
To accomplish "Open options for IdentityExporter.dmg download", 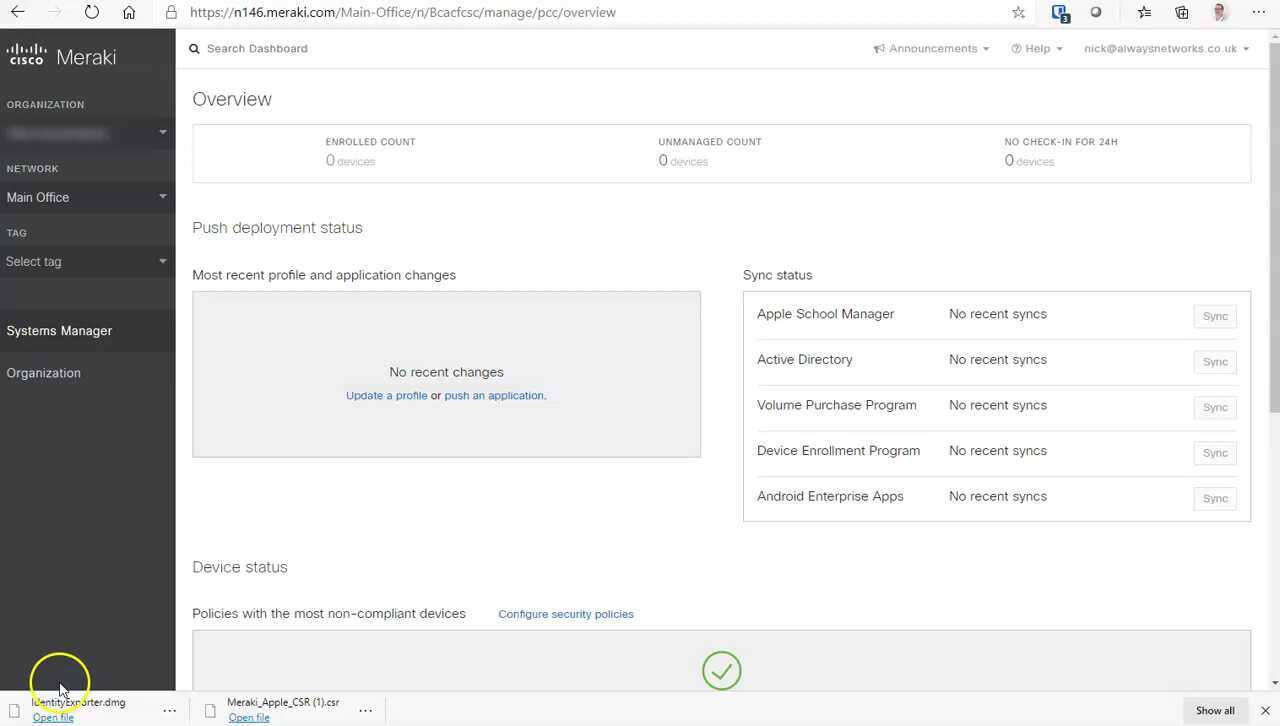I will pyautogui.click(x=169, y=710).
